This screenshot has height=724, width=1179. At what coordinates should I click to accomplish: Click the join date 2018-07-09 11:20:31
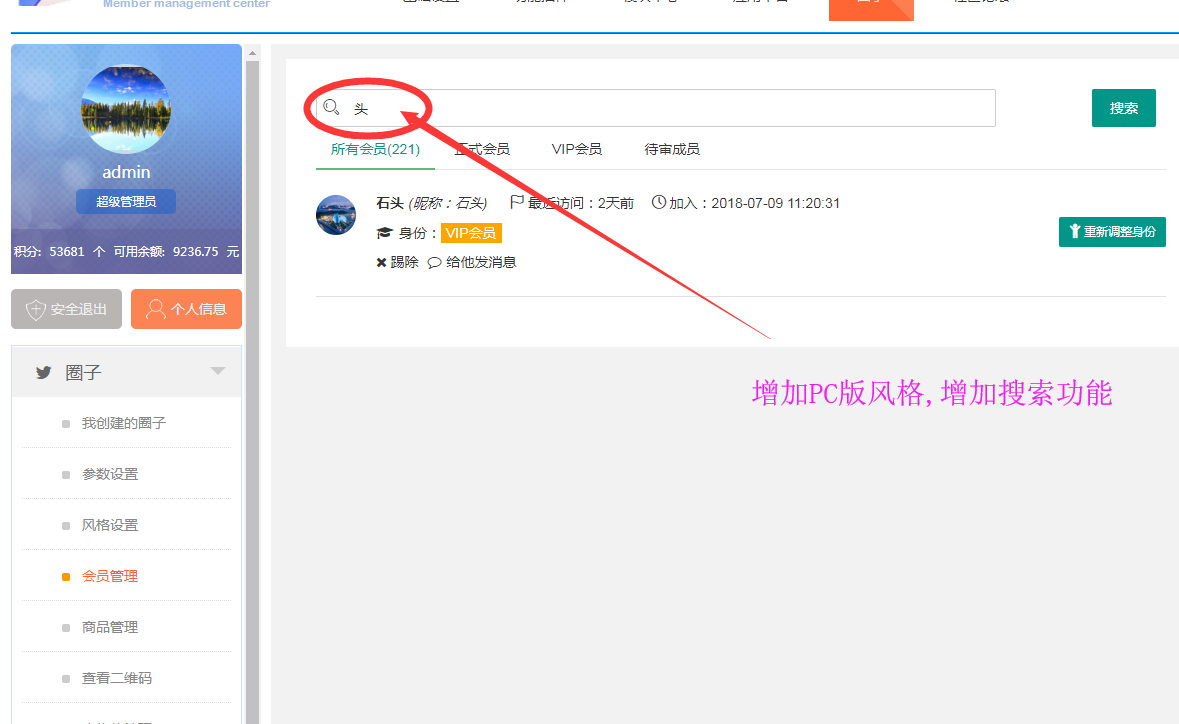coord(775,203)
